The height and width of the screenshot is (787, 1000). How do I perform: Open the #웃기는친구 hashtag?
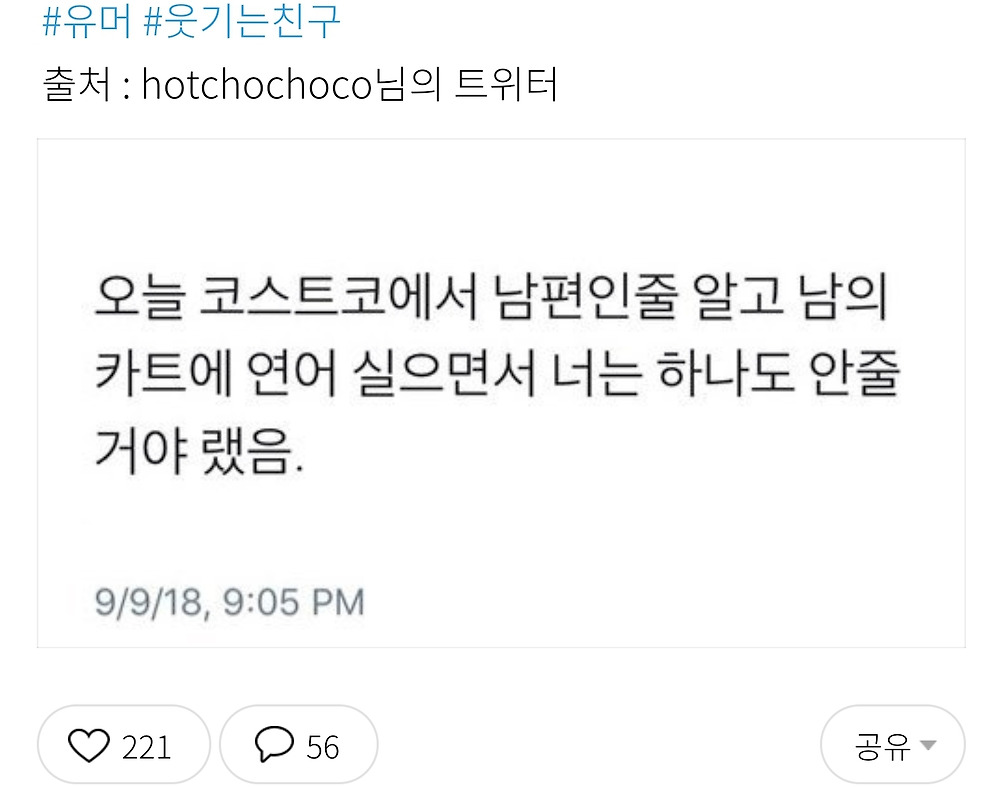click(242, 20)
